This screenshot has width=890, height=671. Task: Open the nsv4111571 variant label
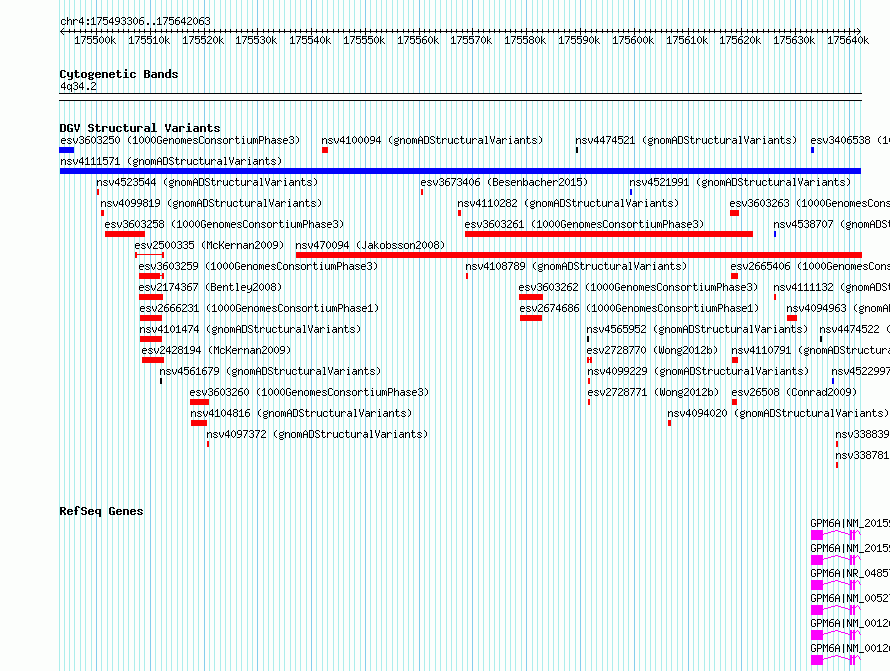[x=171, y=161]
